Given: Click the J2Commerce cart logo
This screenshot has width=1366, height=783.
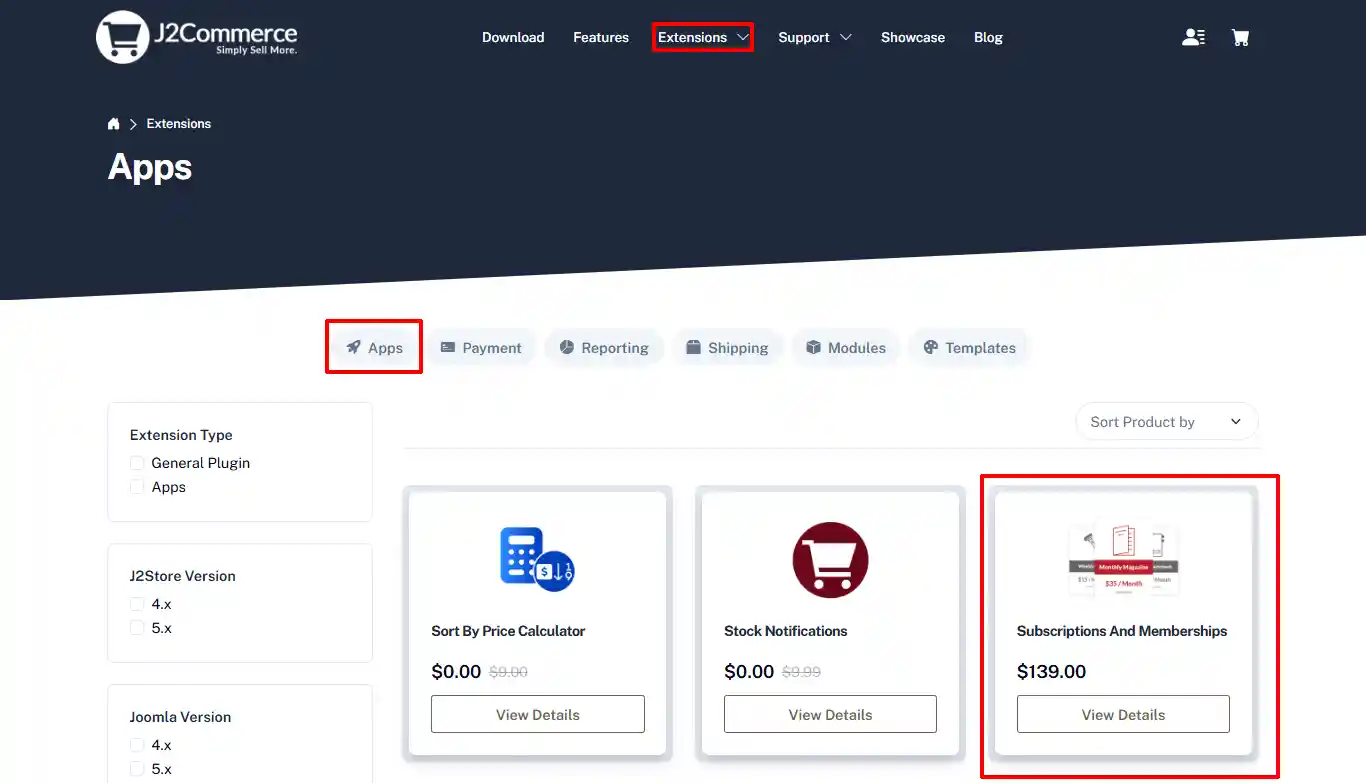Looking at the screenshot, I should click(x=197, y=37).
